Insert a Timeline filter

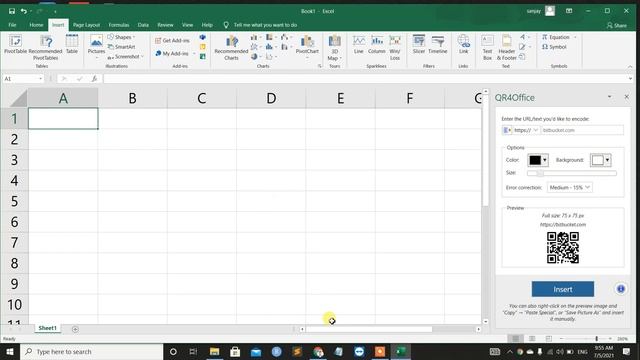coord(438,44)
